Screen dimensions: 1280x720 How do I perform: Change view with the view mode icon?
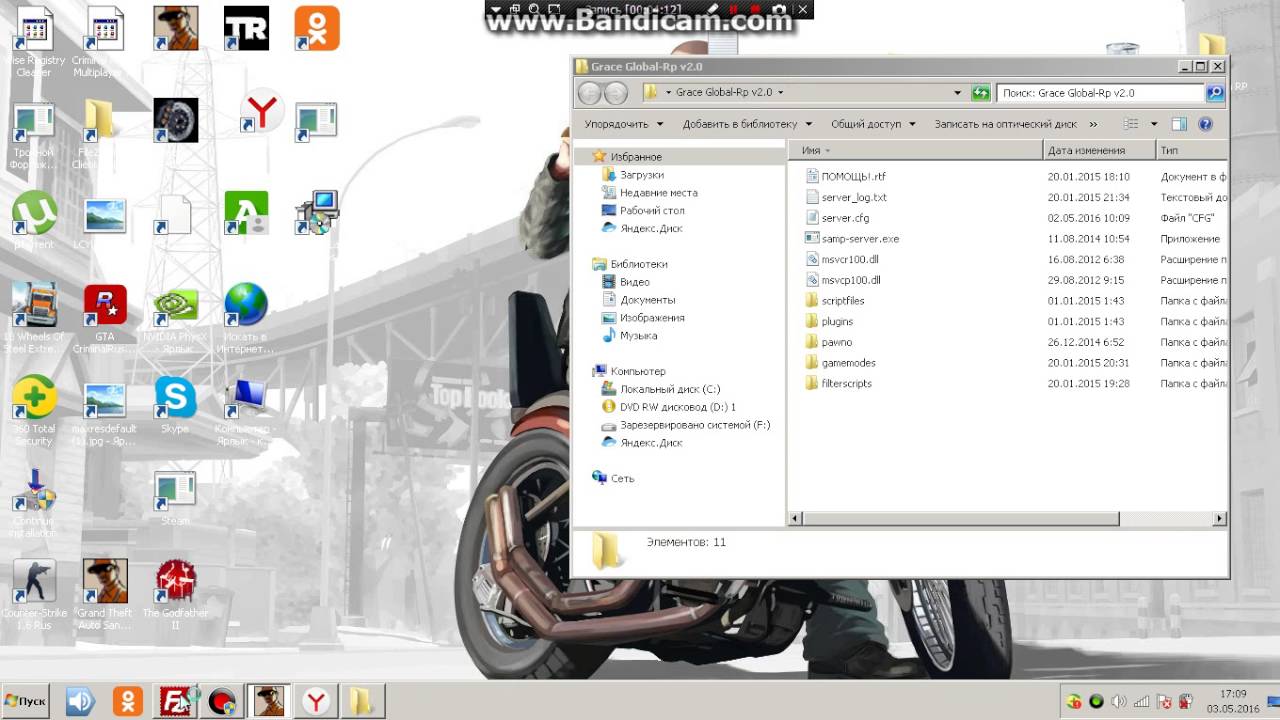(1131, 124)
